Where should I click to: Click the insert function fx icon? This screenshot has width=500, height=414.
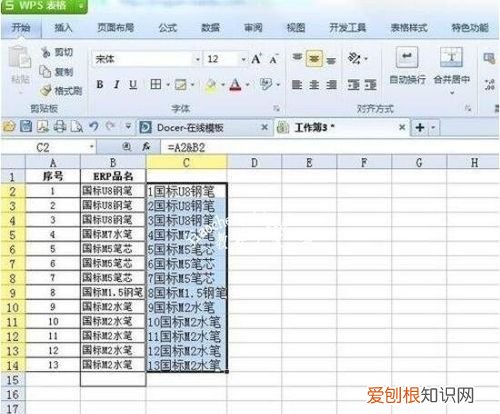click(146, 147)
